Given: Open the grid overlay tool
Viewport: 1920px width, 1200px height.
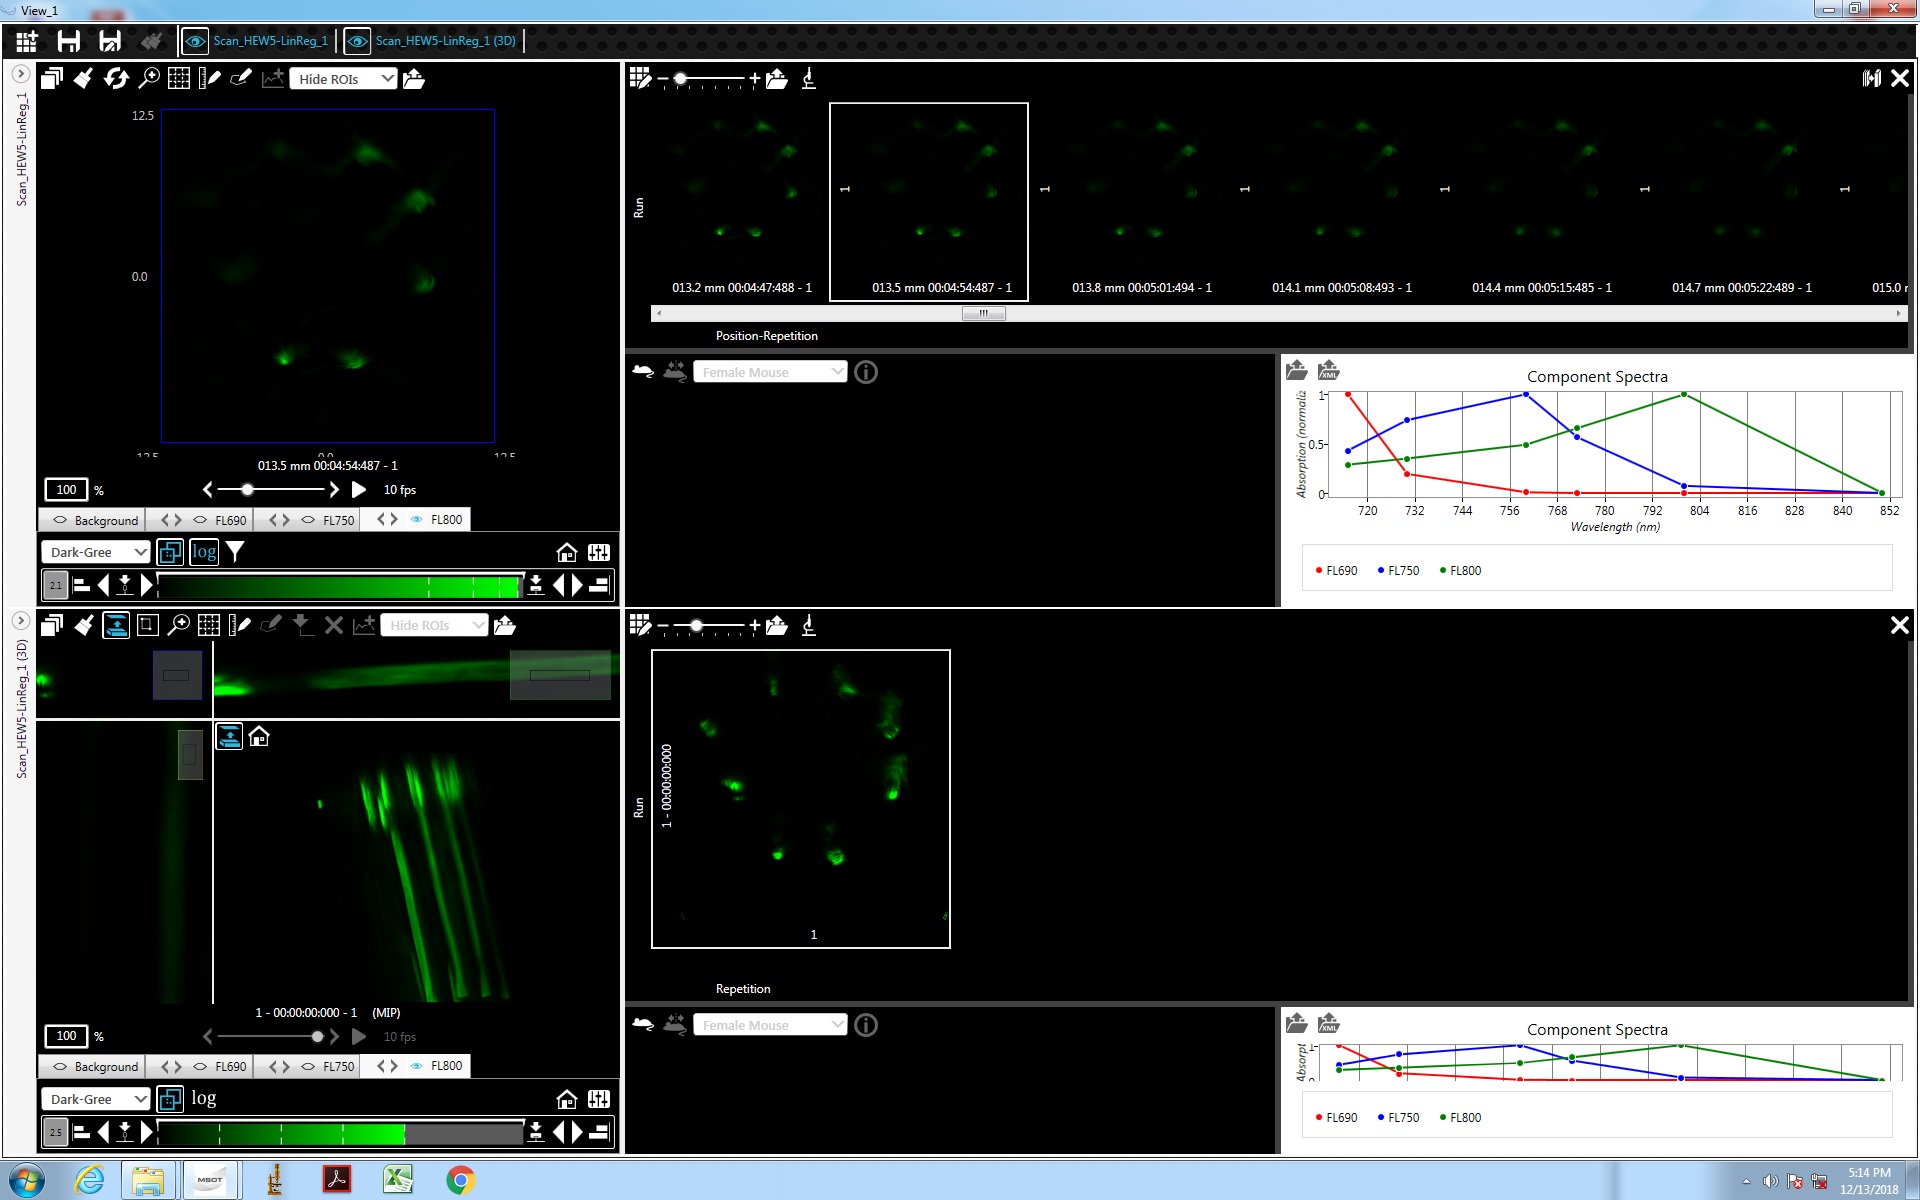Looking at the screenshot, I should click(x=178, y=78).
